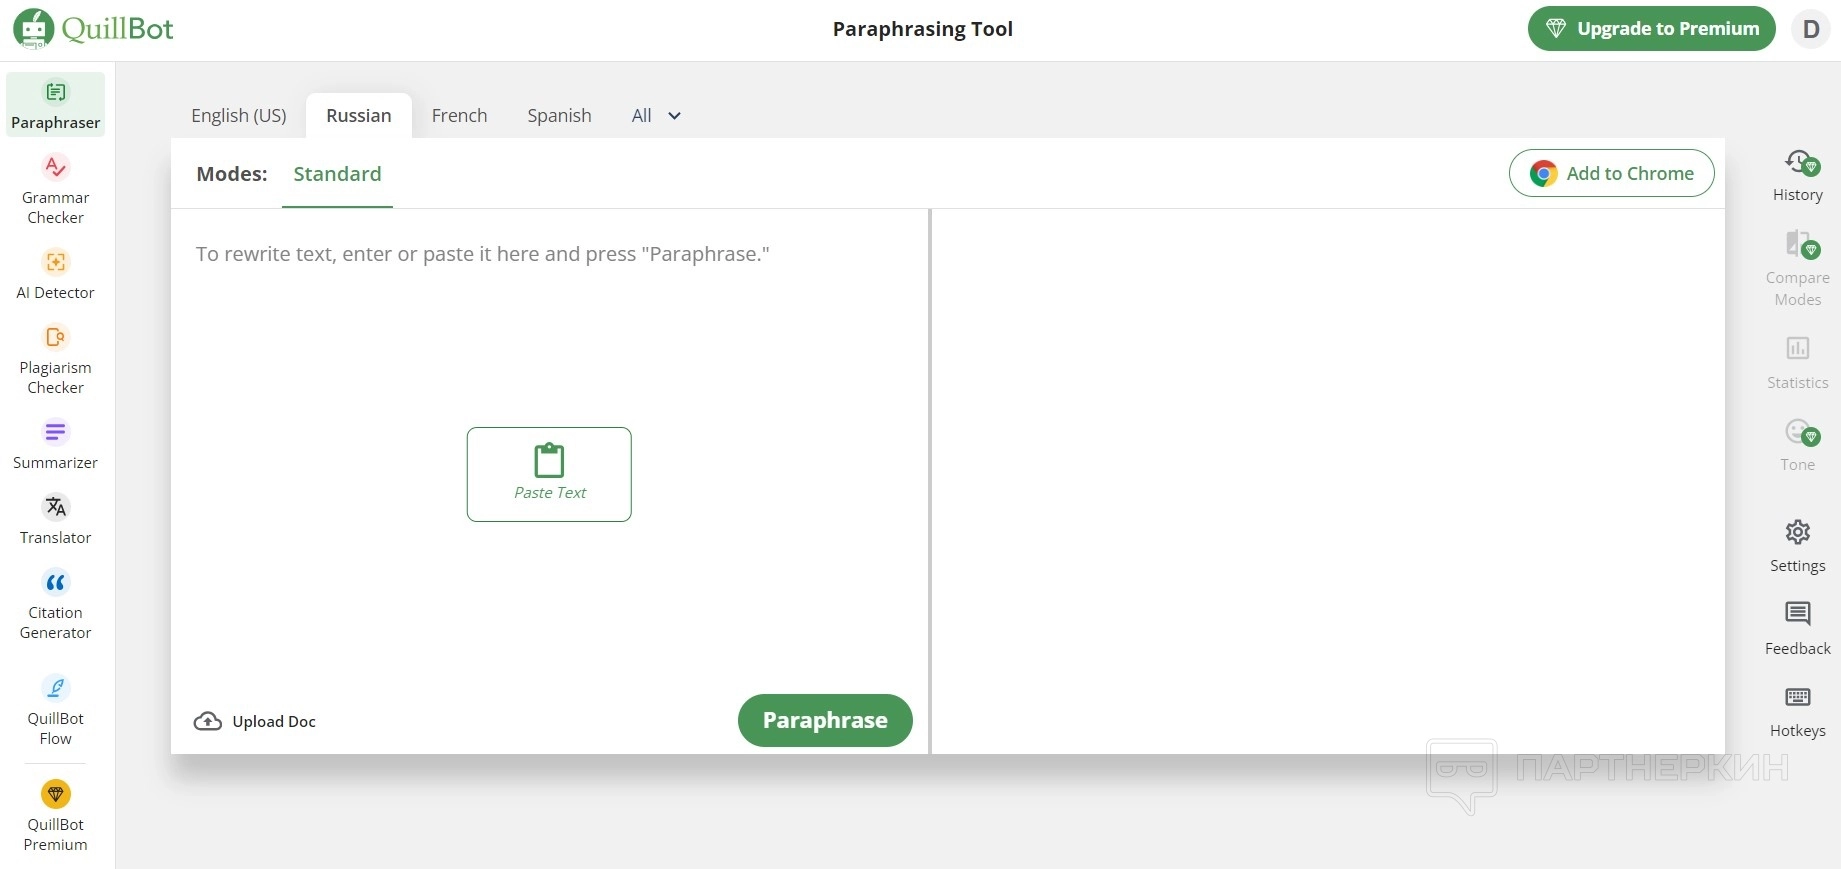
Task: Open the Feedback form
Action: tap(1798, 629)
